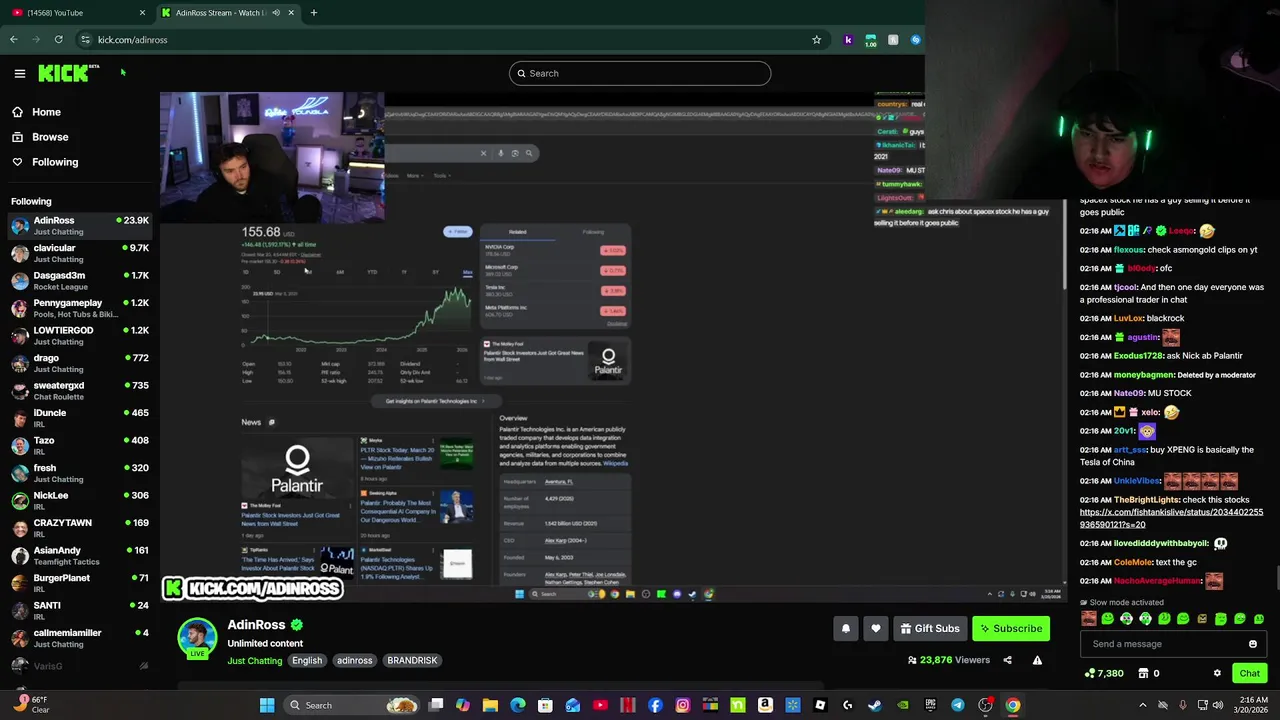Viewport: 1280px width, 720px height.
Task: Toggle stream notifications bell
Action: click(846, 628)
